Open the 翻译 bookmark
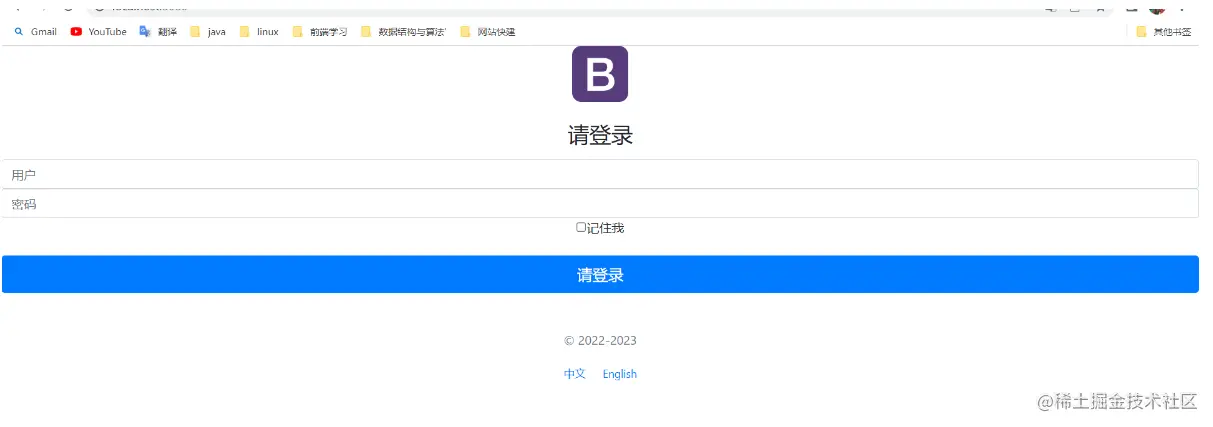 tap(158, 32)
